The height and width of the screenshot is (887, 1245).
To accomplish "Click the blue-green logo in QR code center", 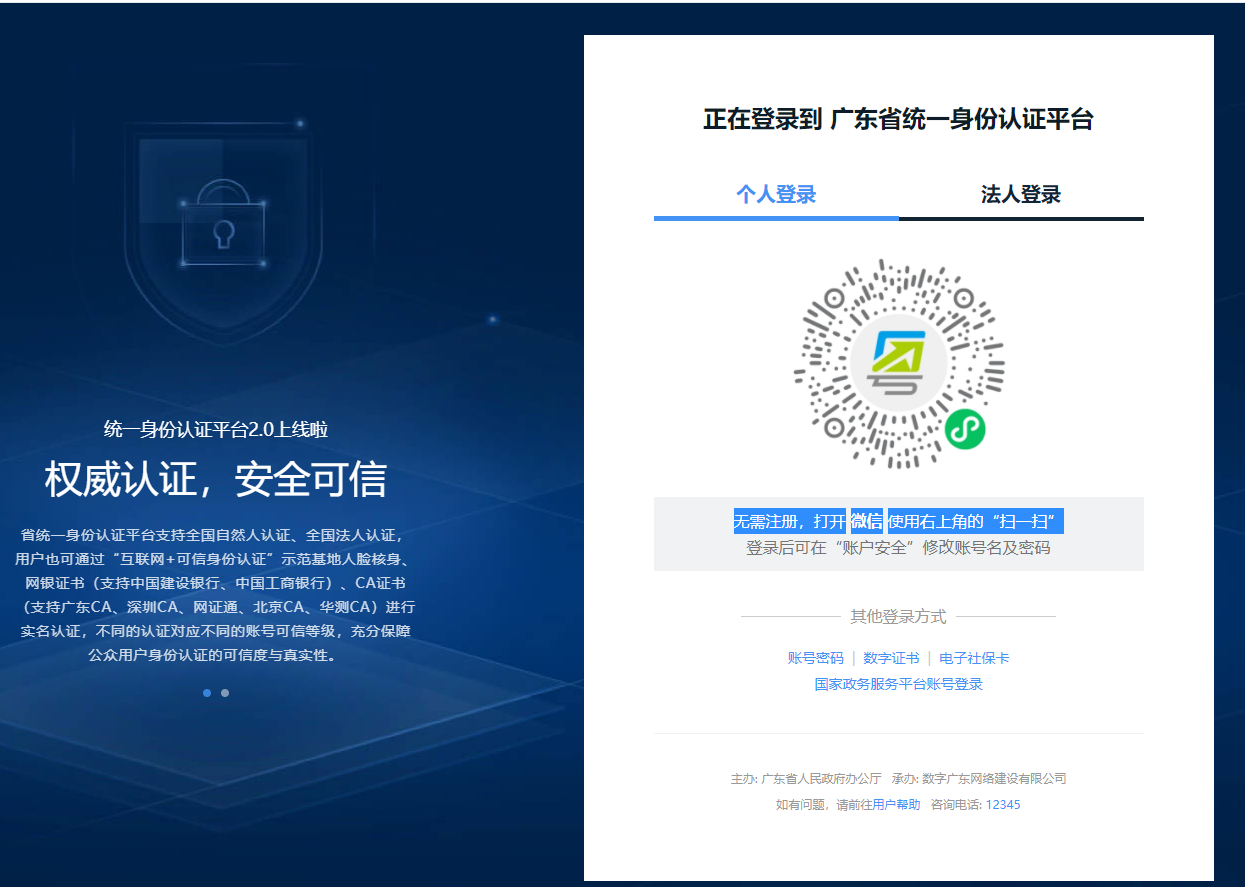I will tap(898, 363).
